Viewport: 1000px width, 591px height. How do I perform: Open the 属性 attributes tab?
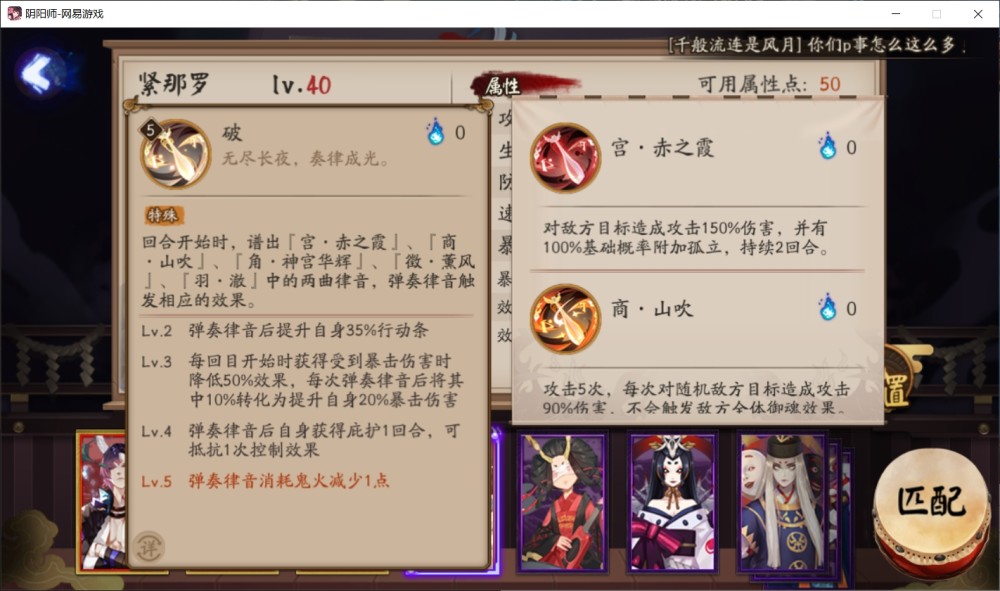pos(504,85)
